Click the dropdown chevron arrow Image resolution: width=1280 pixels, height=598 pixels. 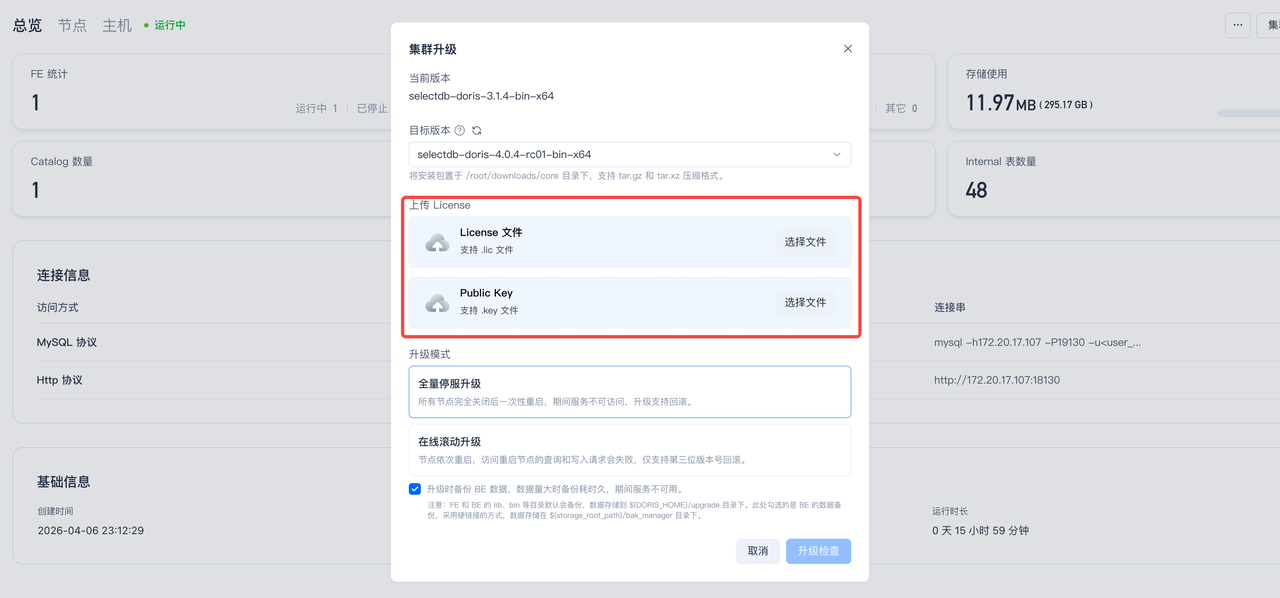pos(837,155)
